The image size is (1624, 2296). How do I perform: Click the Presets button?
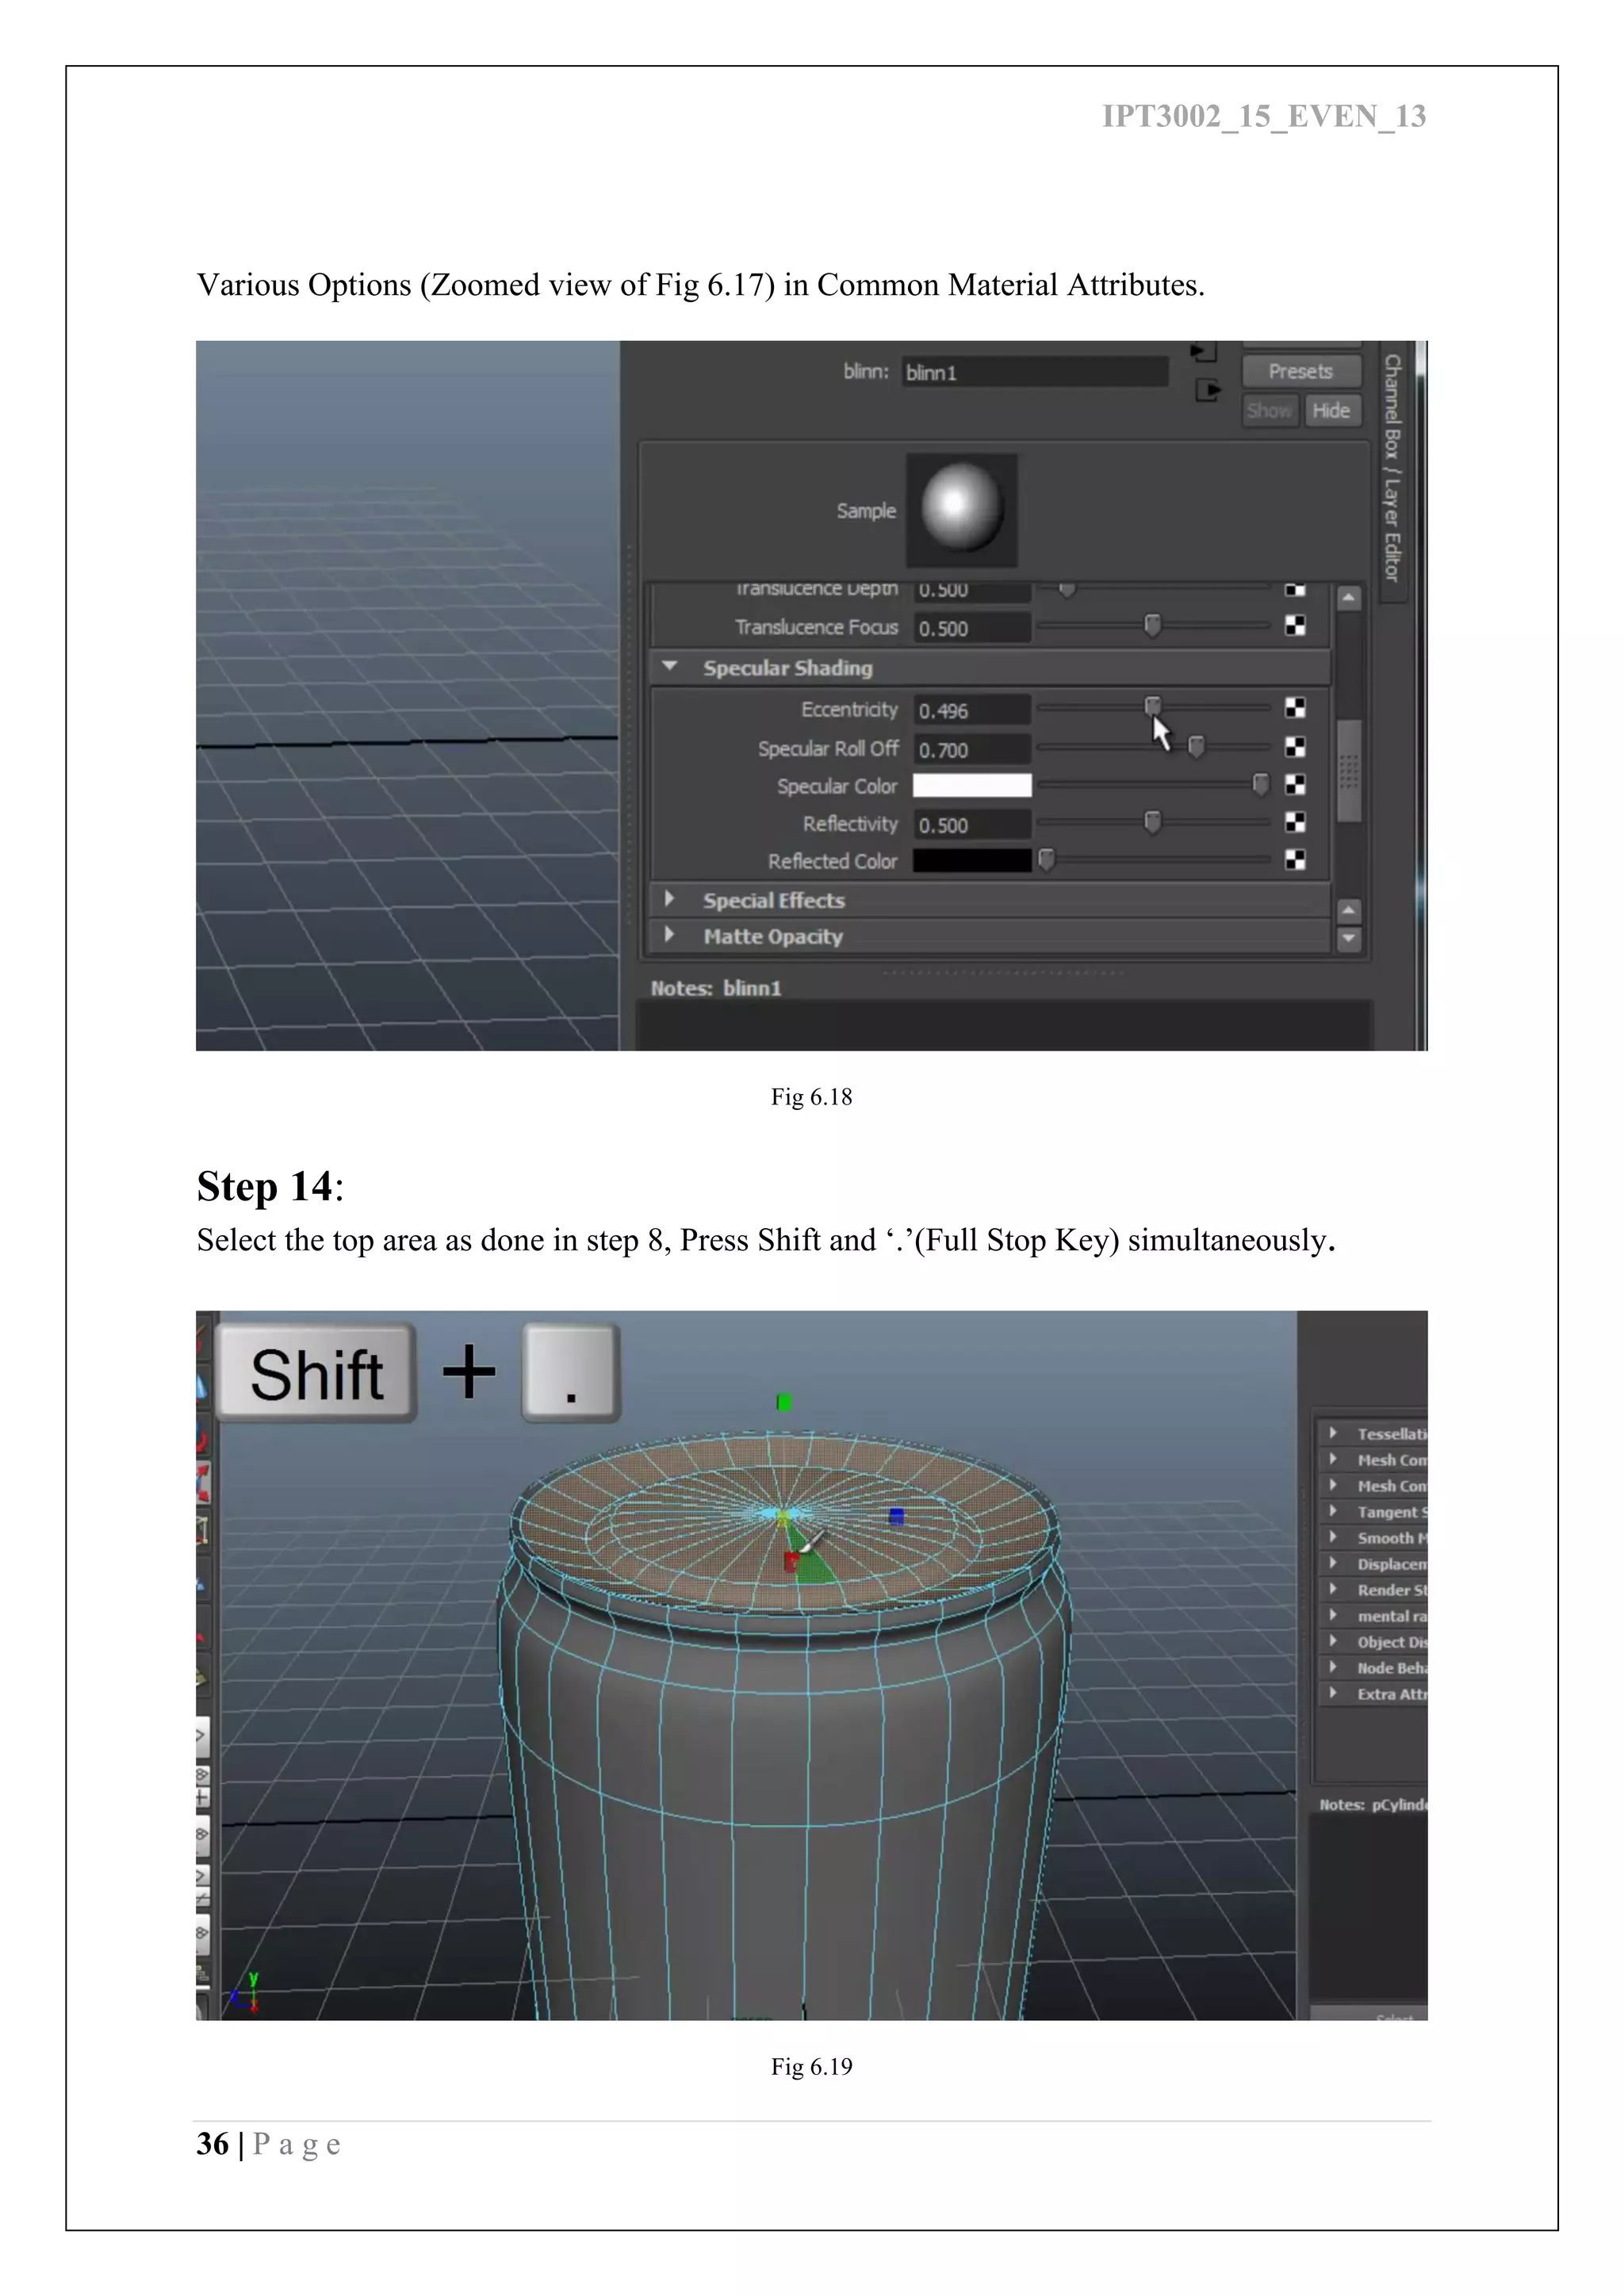click(x=1301, y=371)
